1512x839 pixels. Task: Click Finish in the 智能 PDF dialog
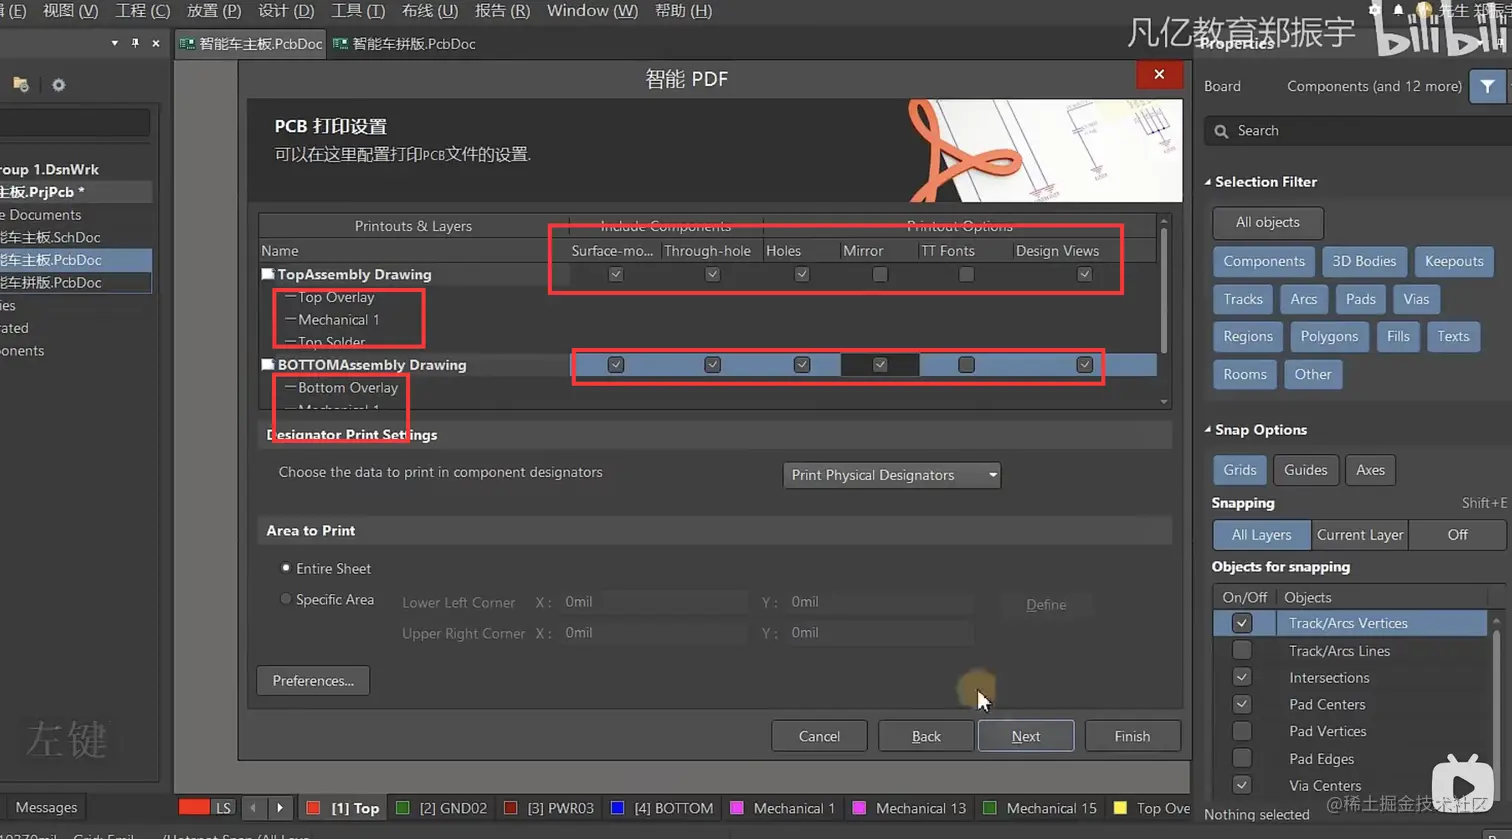coord(1132,736)
